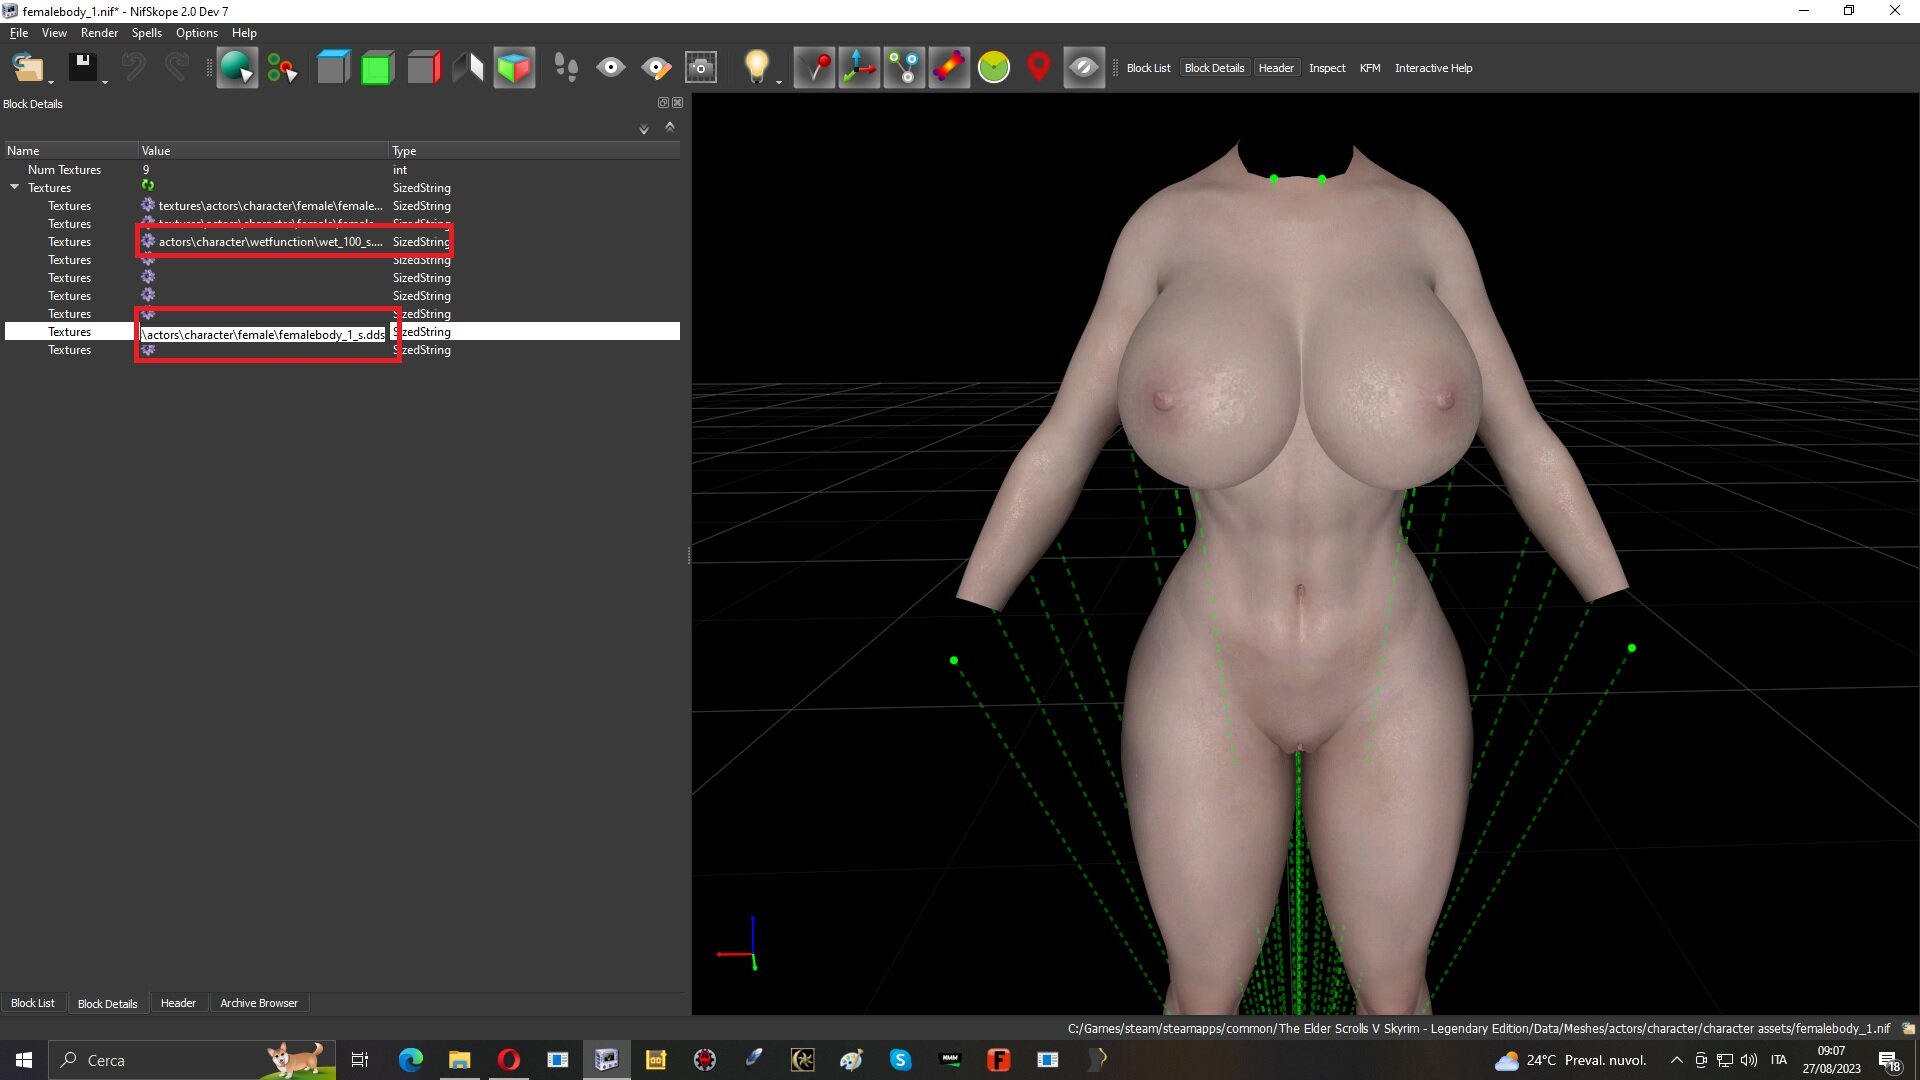Open the File menu
Screen dimensions: 1920x1080
[19, 33]
